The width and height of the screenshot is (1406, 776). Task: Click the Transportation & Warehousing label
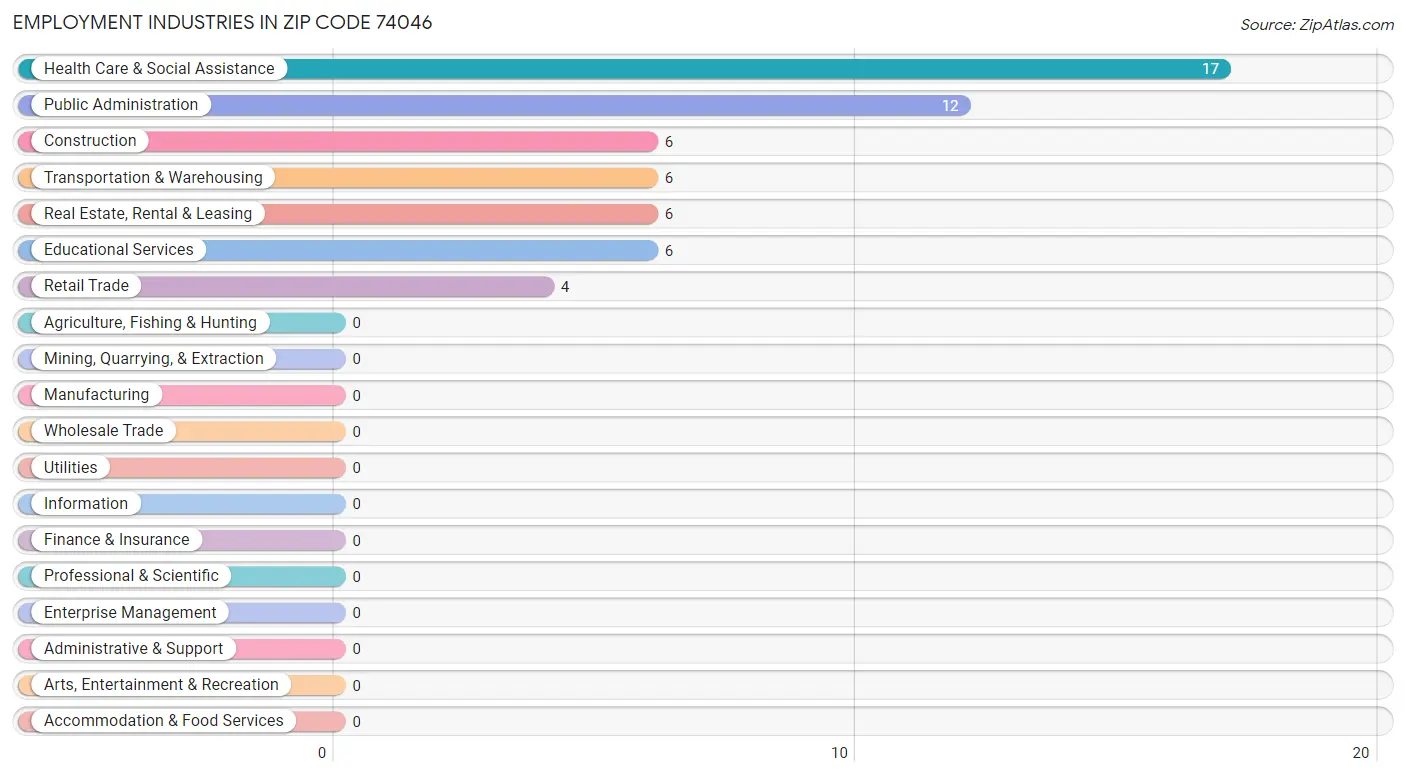(153, 177)
